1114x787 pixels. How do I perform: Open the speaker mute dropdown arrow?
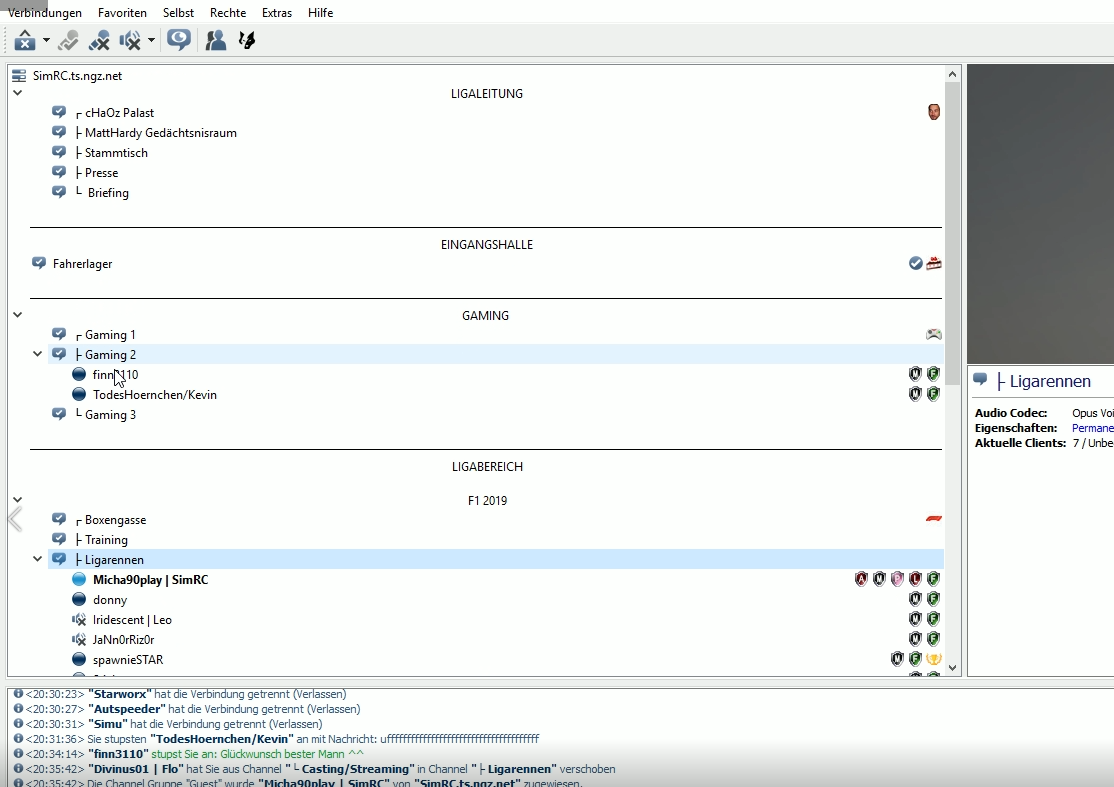[151, 41]
